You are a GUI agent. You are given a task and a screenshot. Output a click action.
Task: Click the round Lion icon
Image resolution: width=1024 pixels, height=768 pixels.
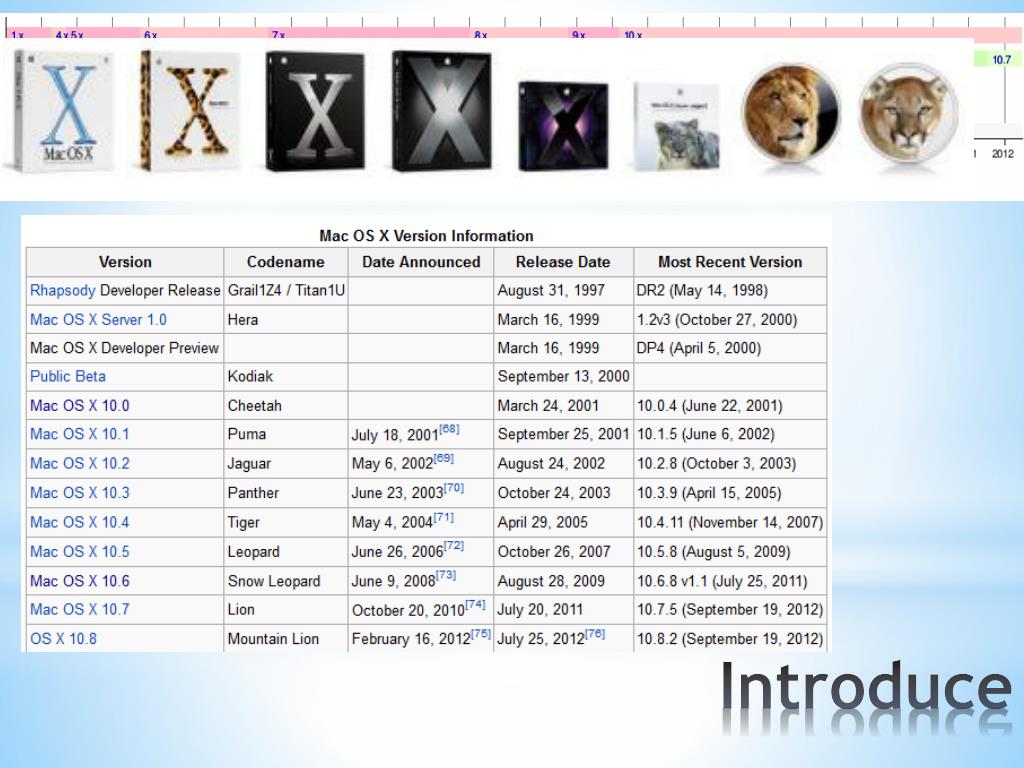pyautogui.click(x=791, y=114)
